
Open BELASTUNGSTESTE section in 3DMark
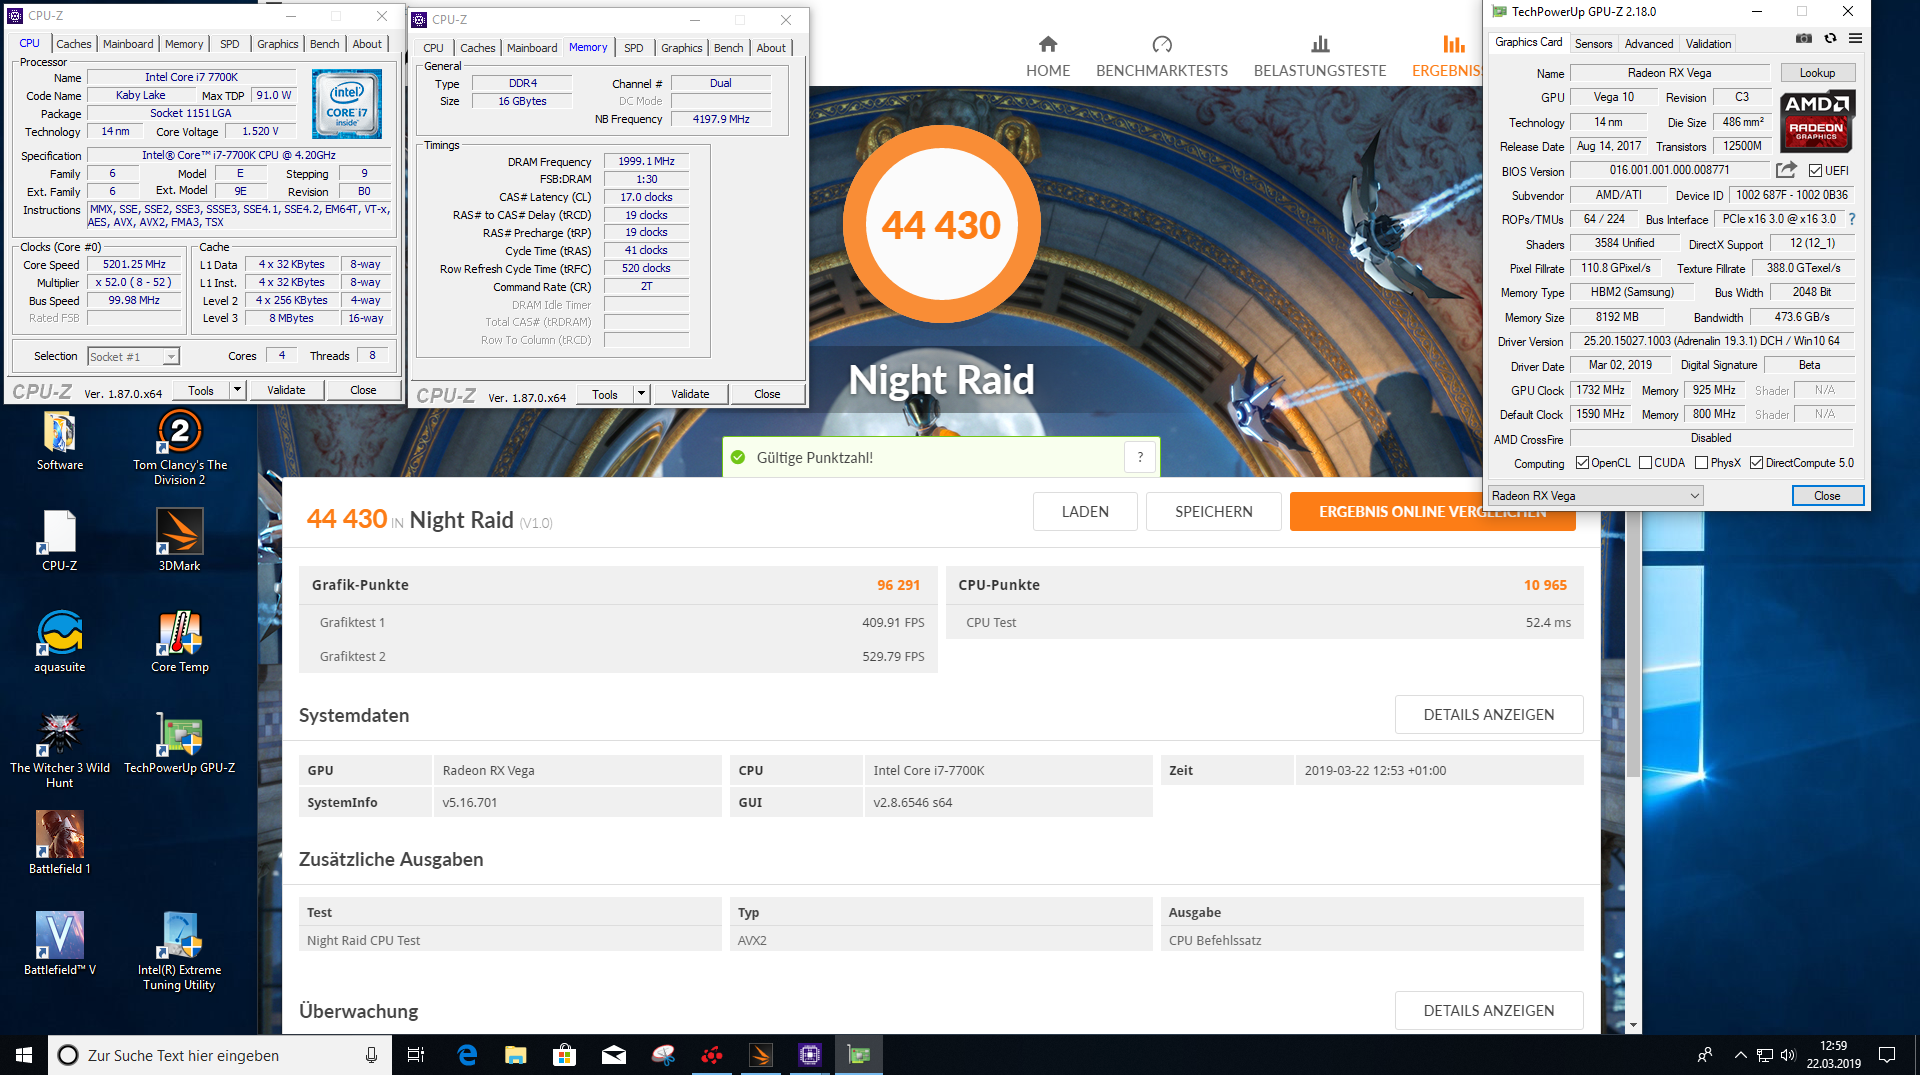(1320, 56)
